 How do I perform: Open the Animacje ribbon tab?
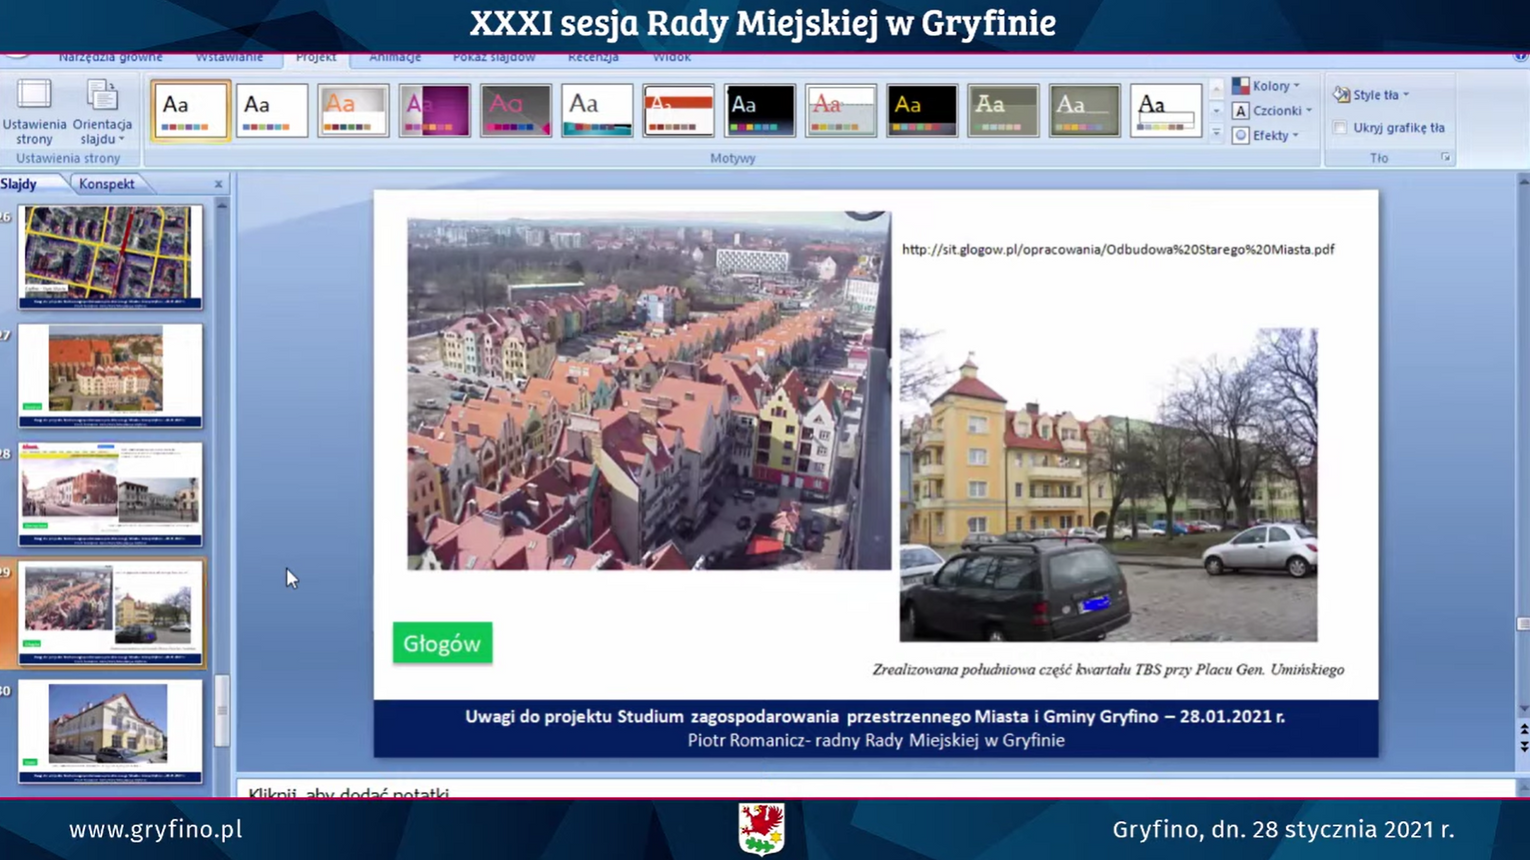tap(394, 57)
